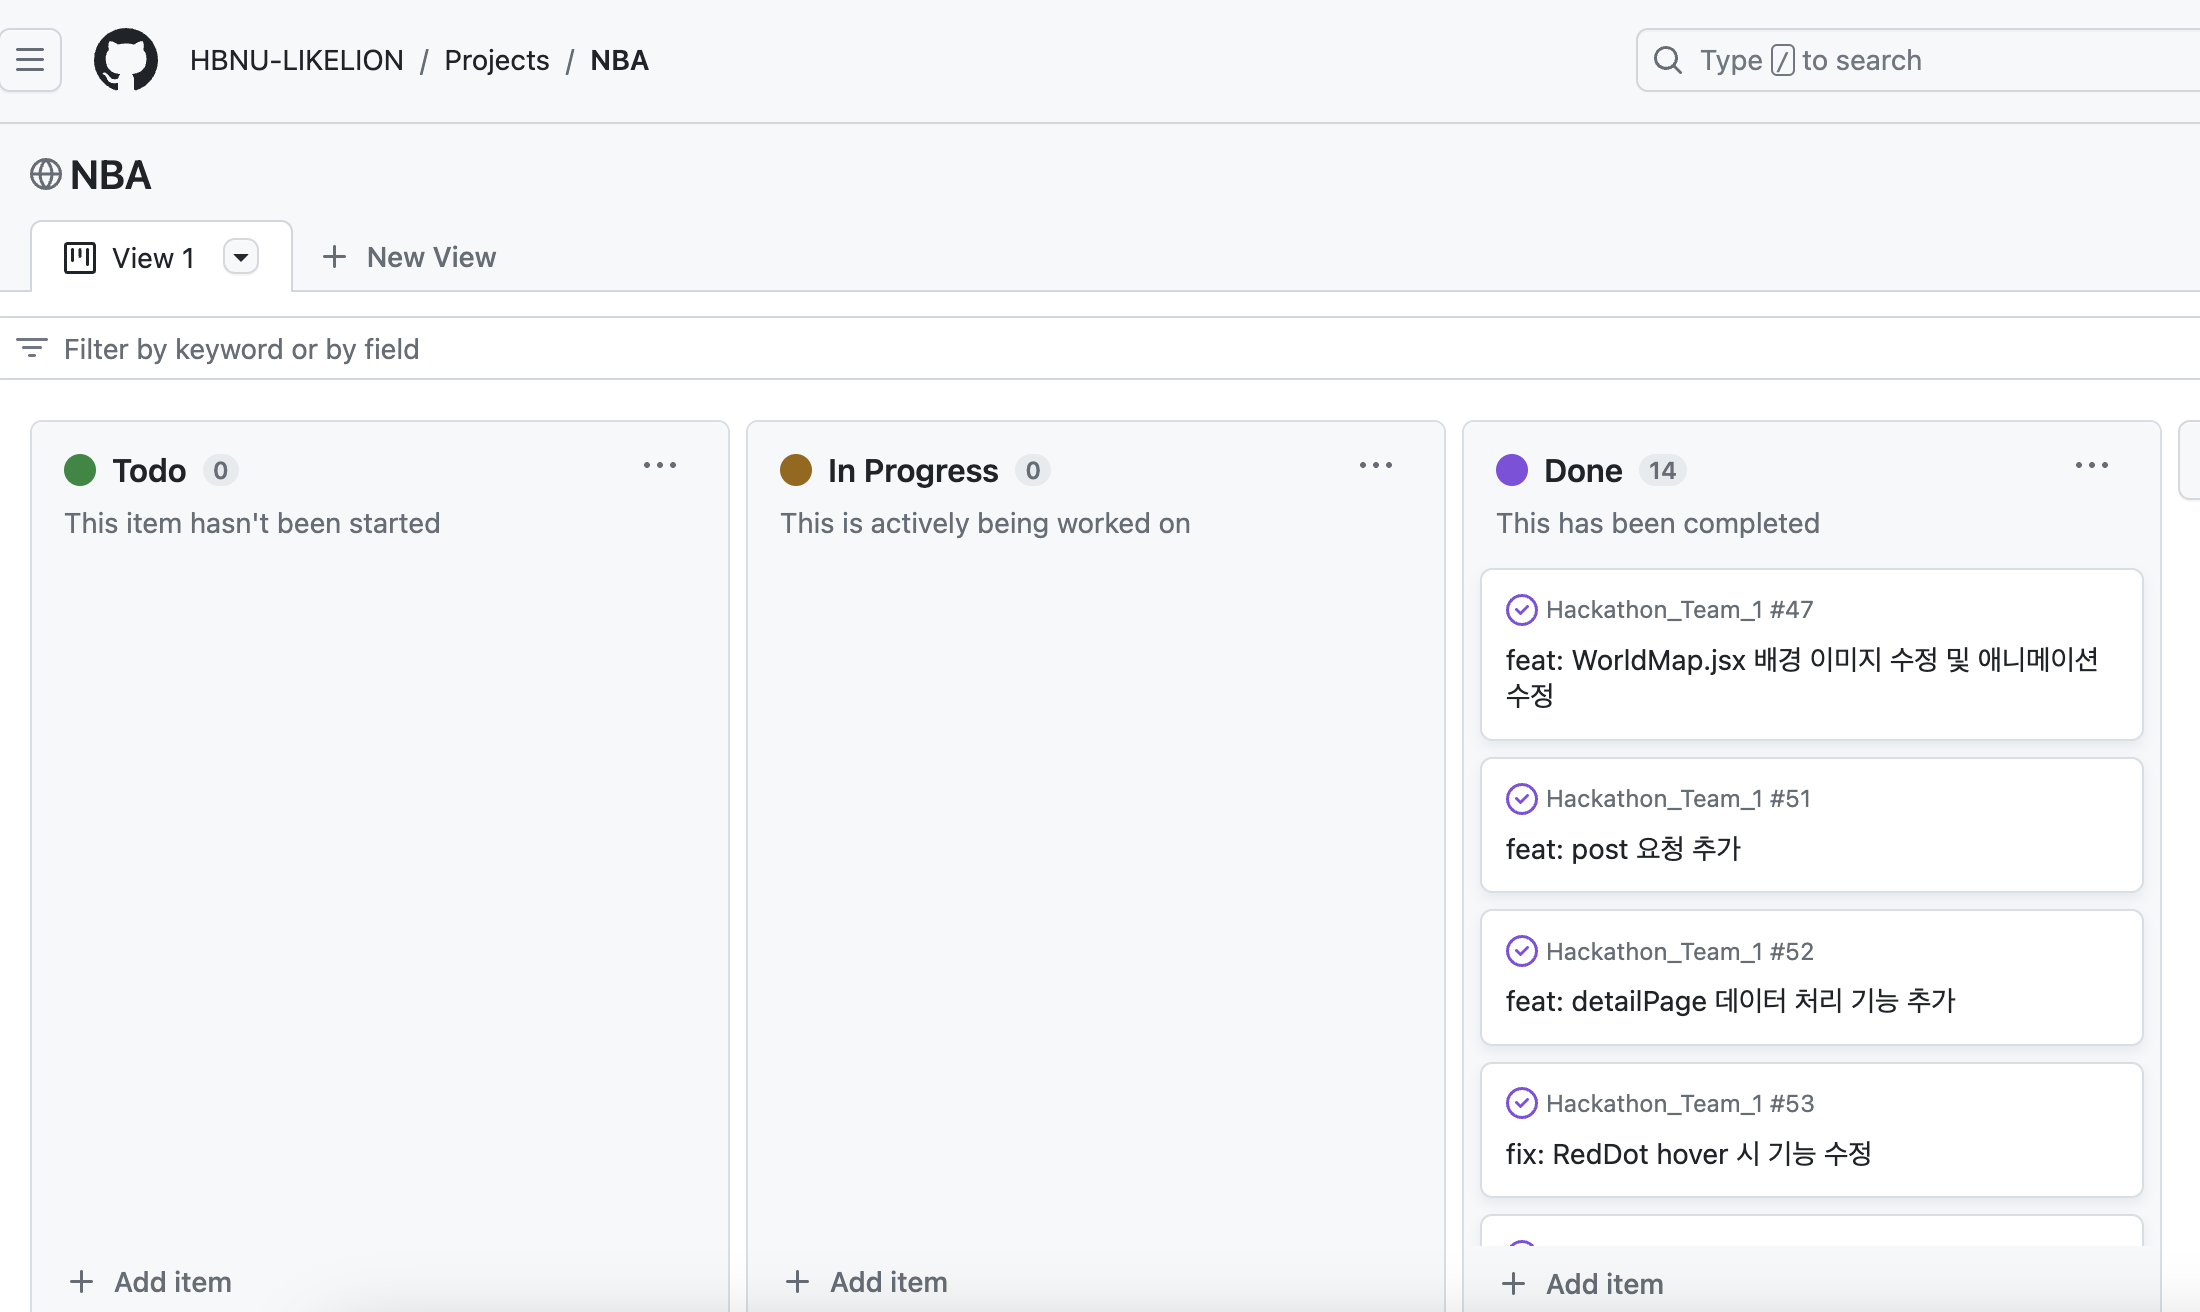The image size is (2200, 1312).
Task: Select the View 1 tab
Action: [152, 258]
